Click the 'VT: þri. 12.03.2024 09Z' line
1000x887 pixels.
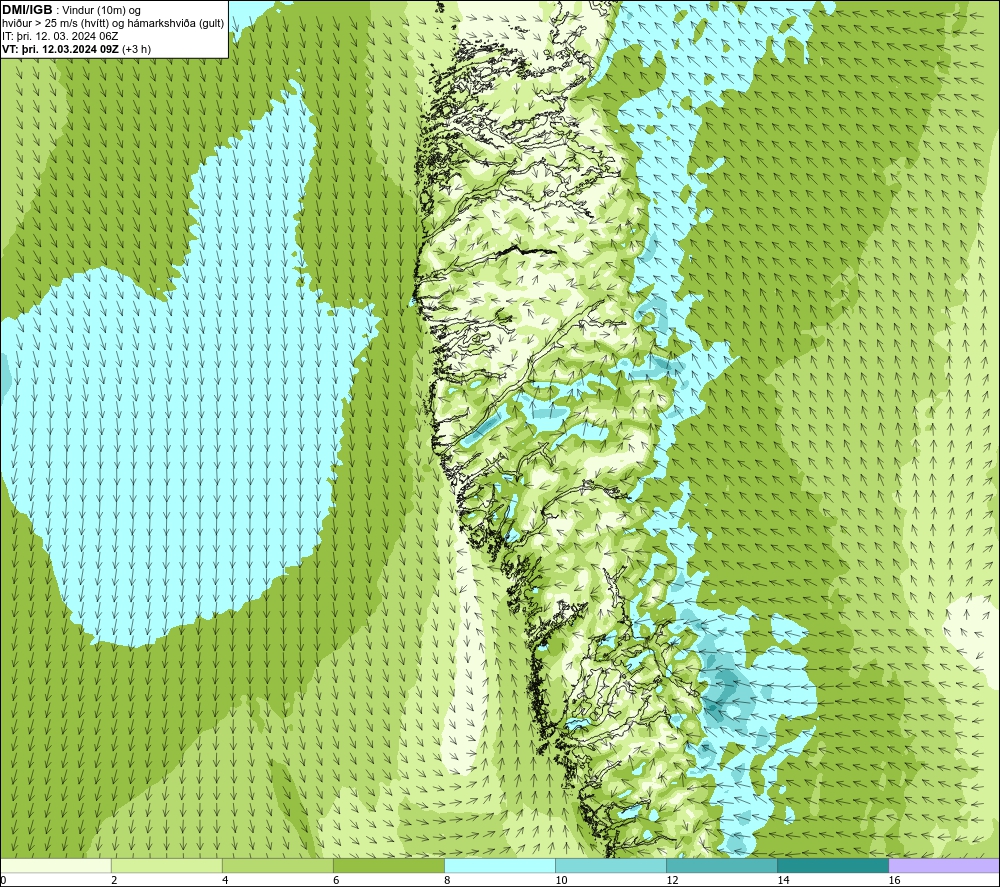pyautogui.click(x=60, y=49)
